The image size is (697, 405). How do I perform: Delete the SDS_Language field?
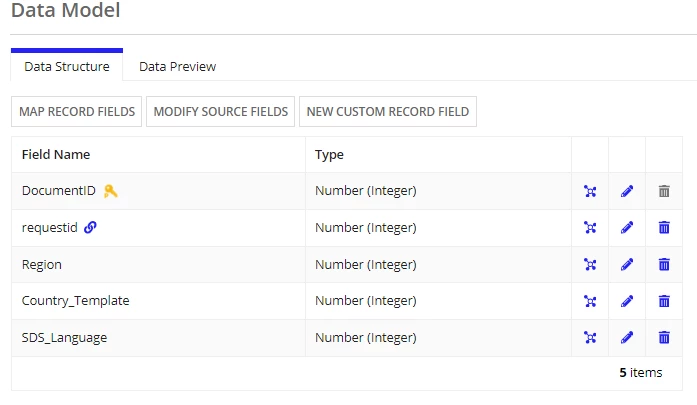(x=664, y=337)
